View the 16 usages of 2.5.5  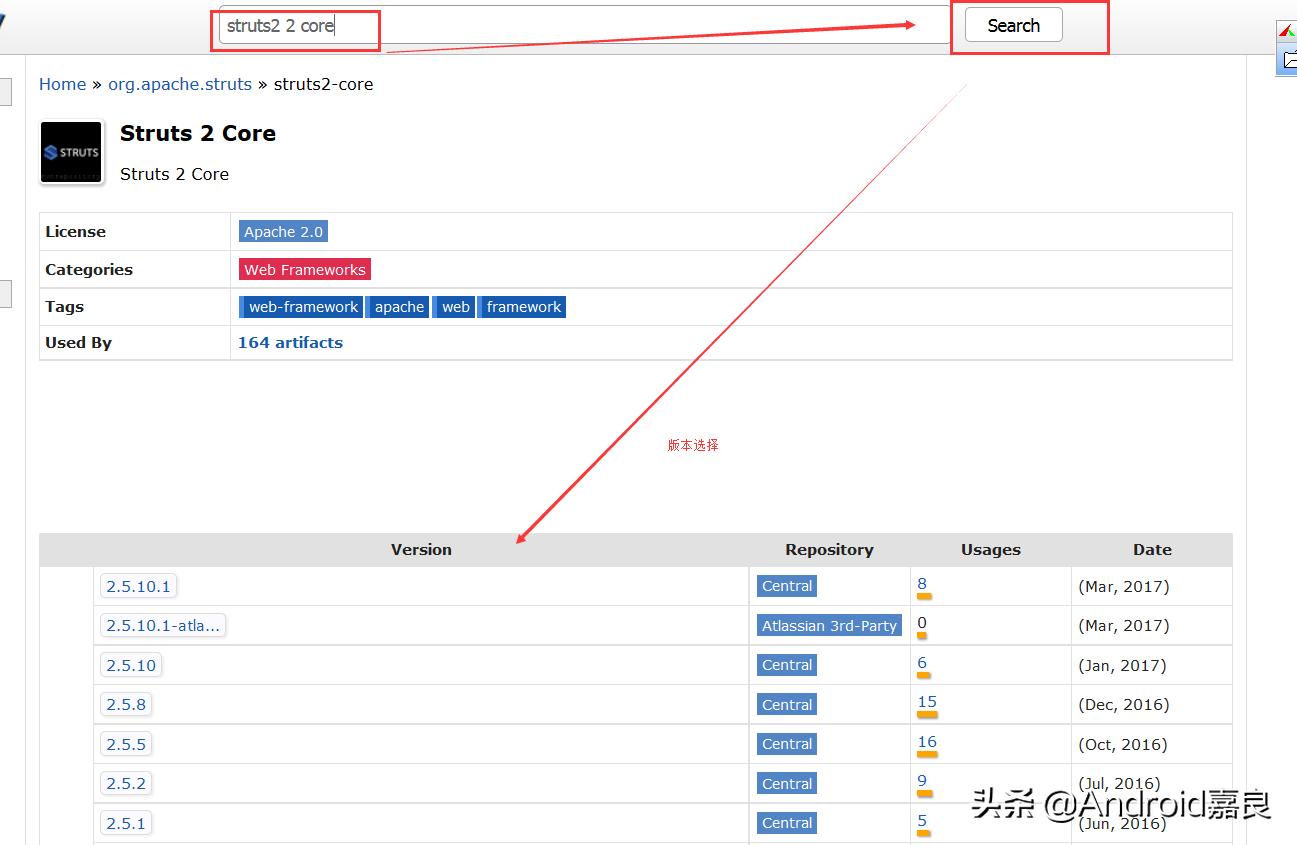(927, 742)
